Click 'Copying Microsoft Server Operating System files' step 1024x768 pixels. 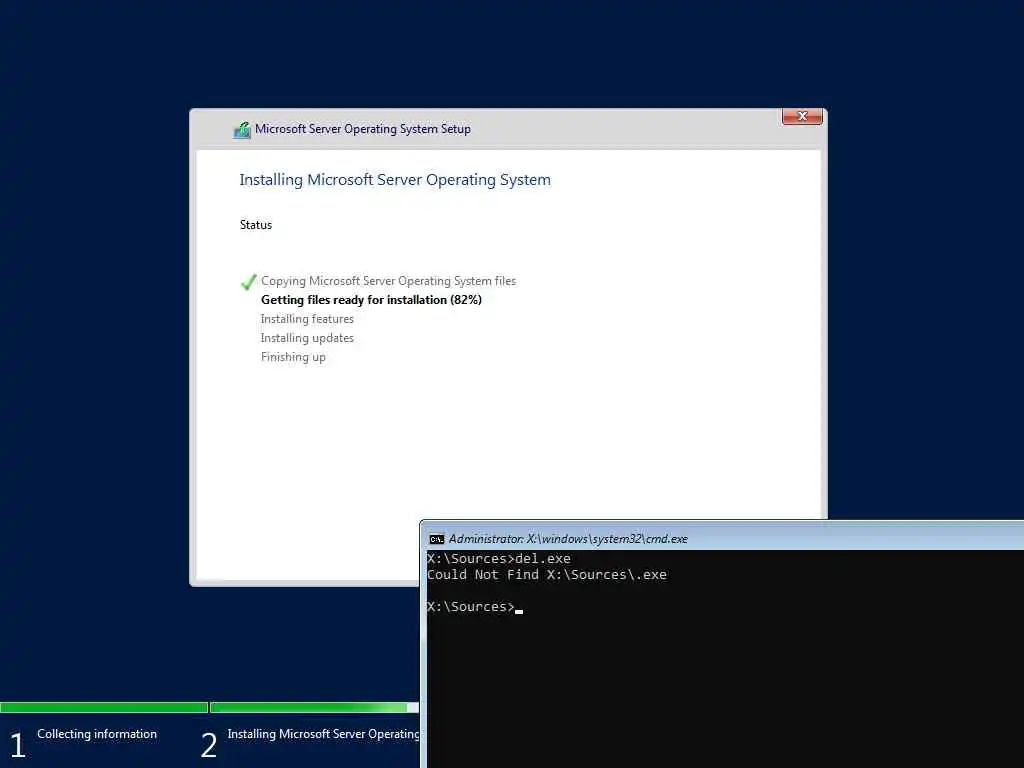(x=389, y=281)
